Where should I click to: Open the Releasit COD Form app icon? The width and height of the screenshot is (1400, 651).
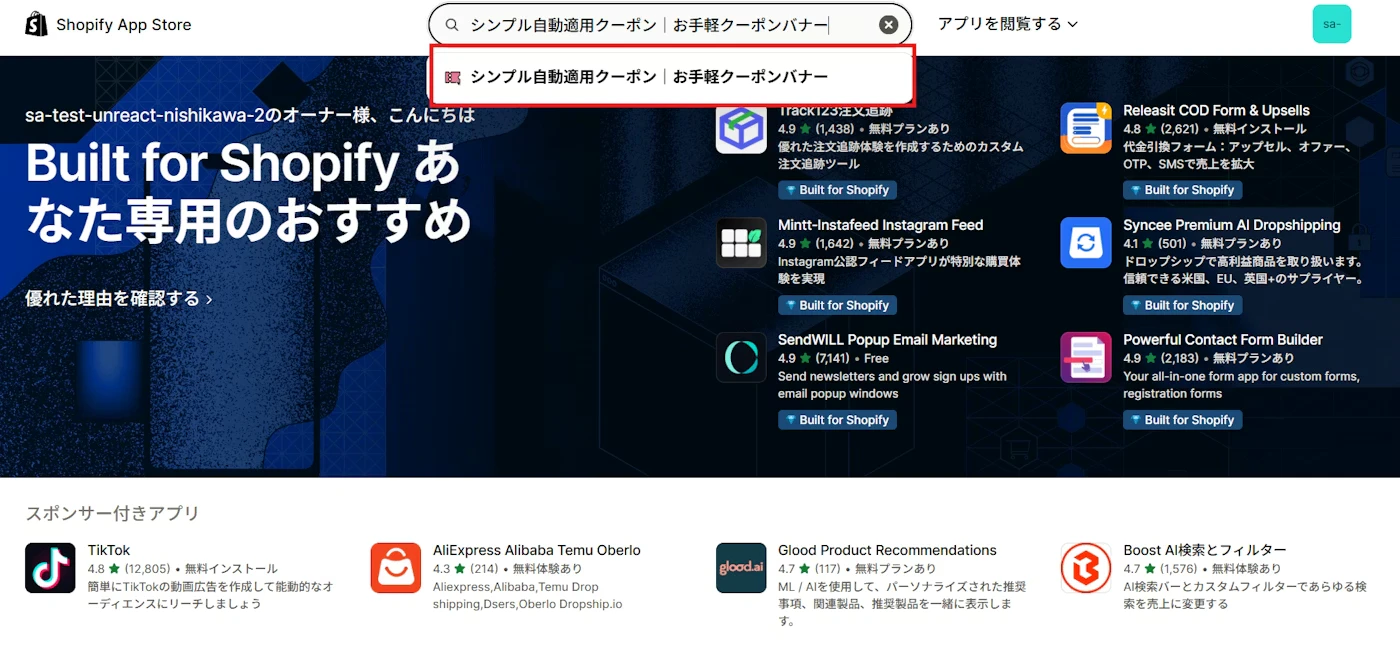1086,128
